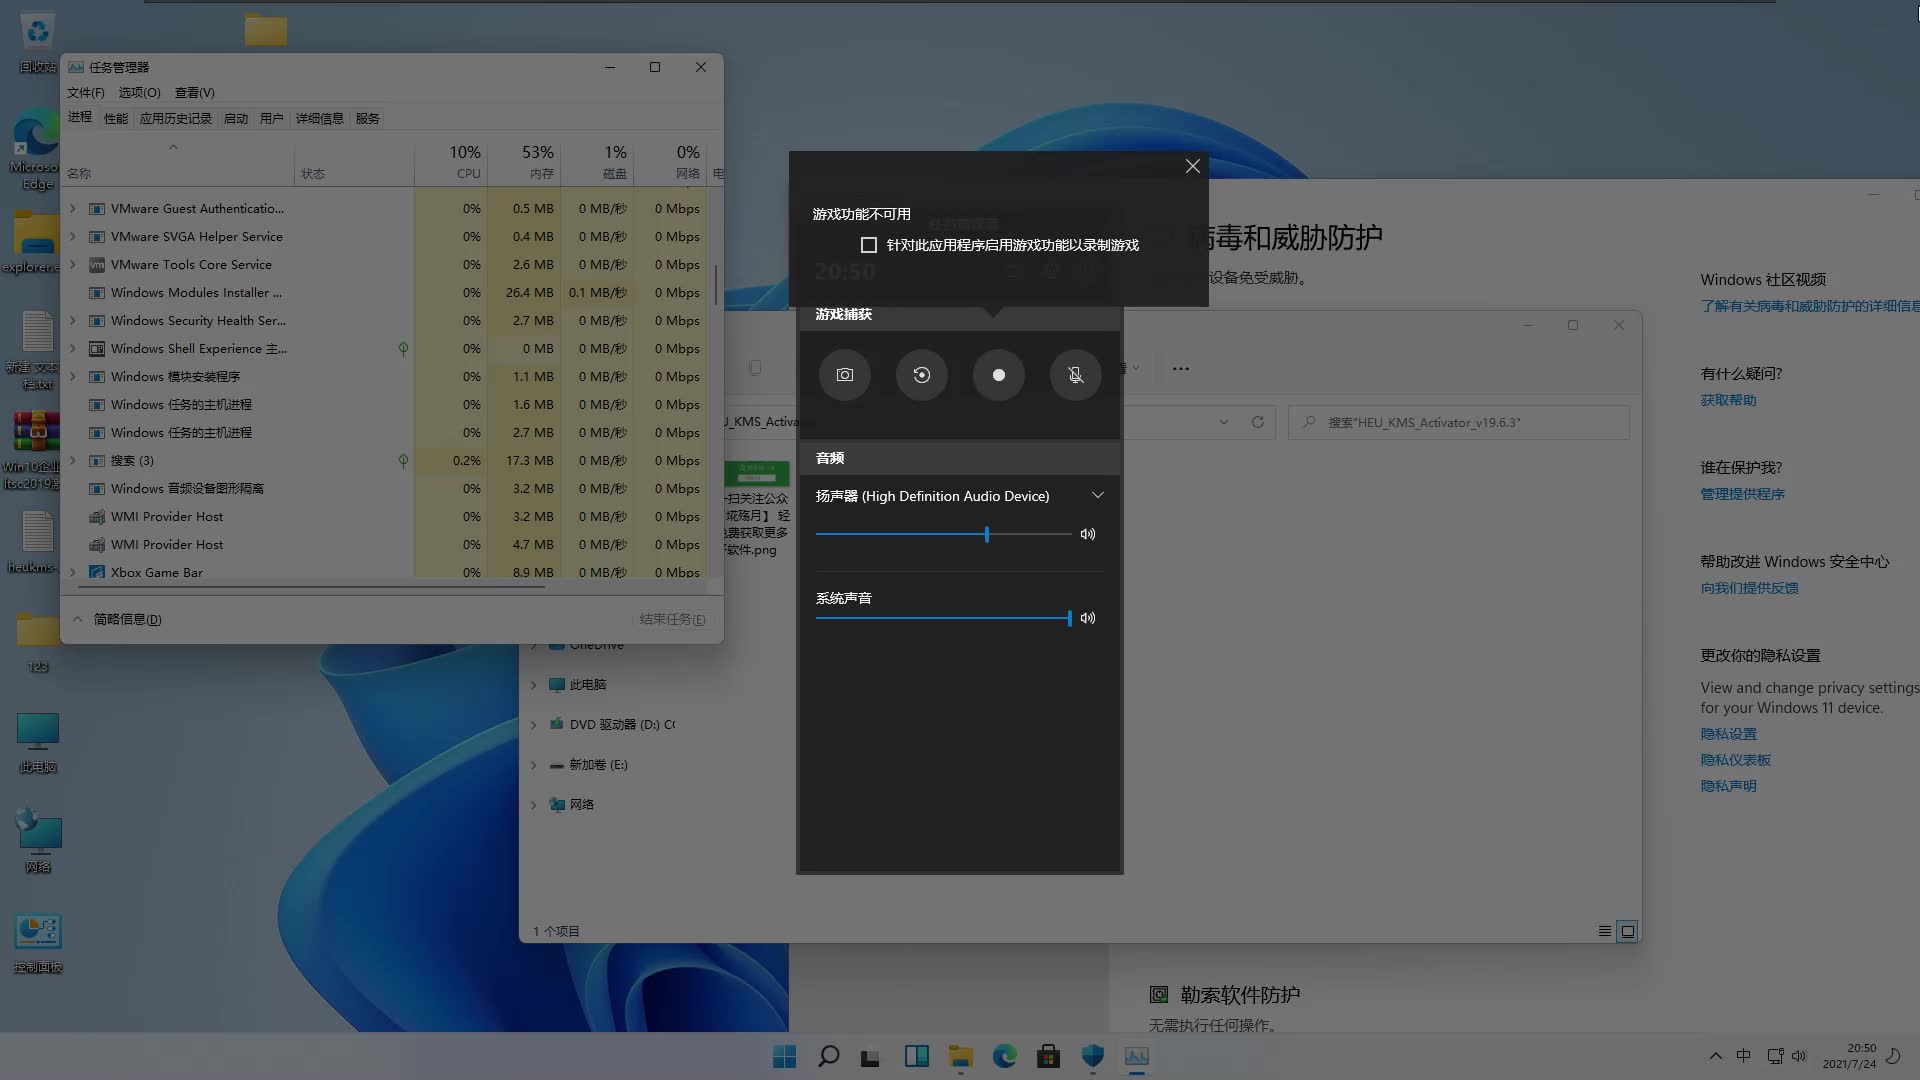1920x1080 pixels.
Task: Mute the speaker with its volume icon
Action: pos(1088,534)
